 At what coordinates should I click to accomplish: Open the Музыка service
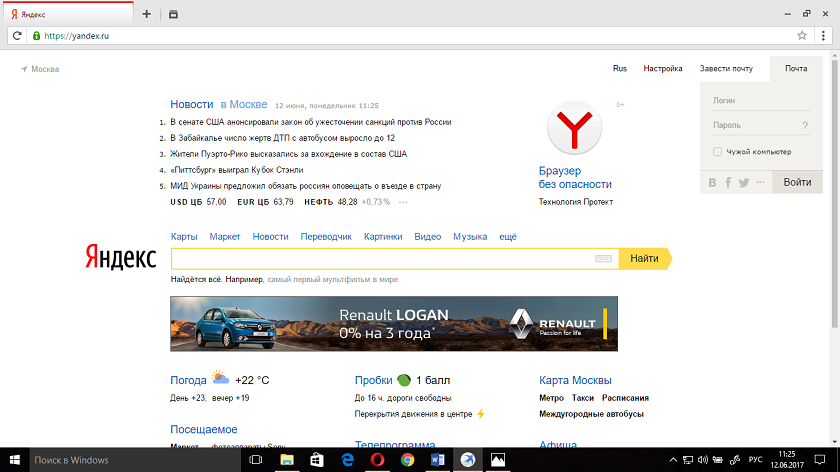[x=470, y=237]
